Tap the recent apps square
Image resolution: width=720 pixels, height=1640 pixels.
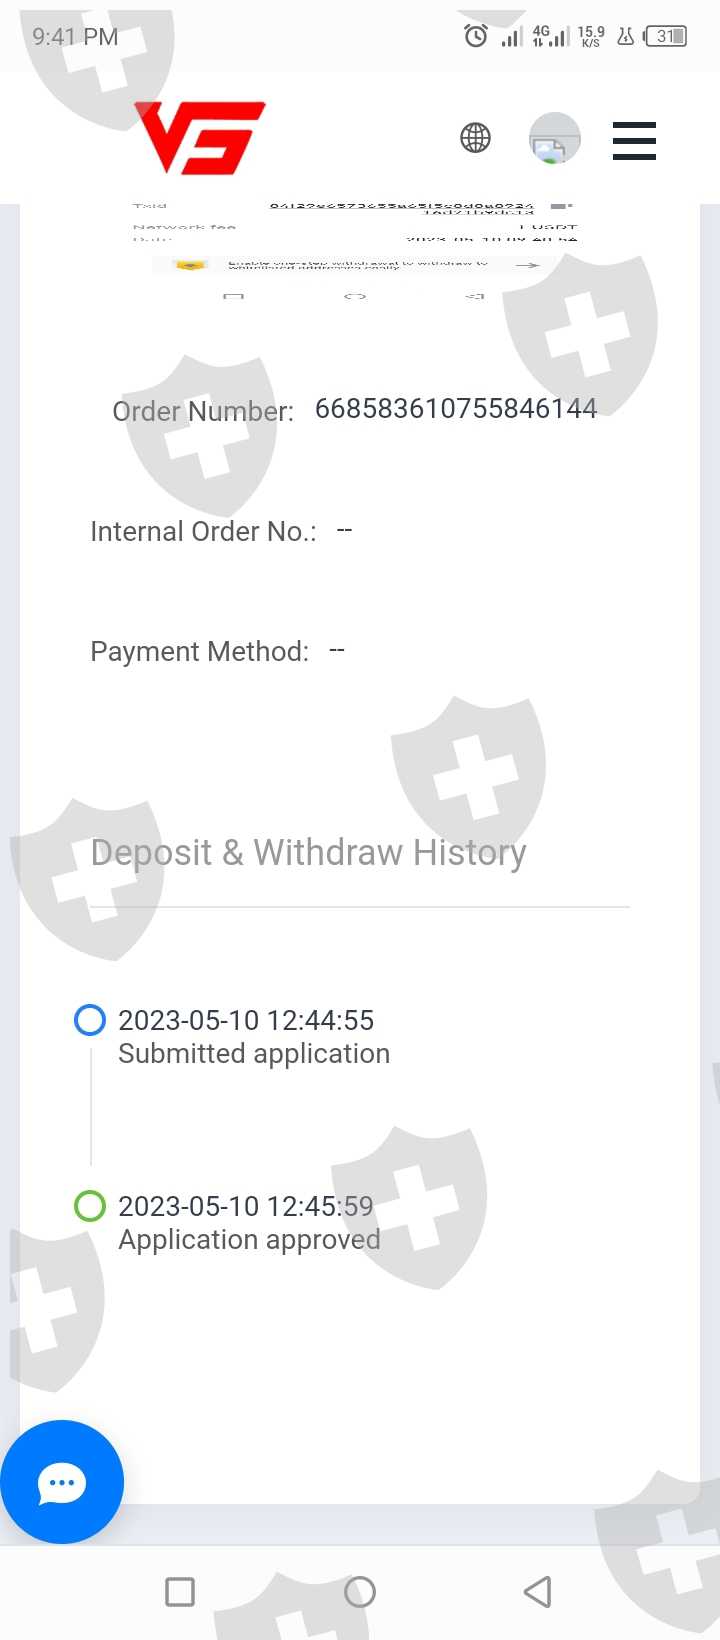tap(180, 1592)
